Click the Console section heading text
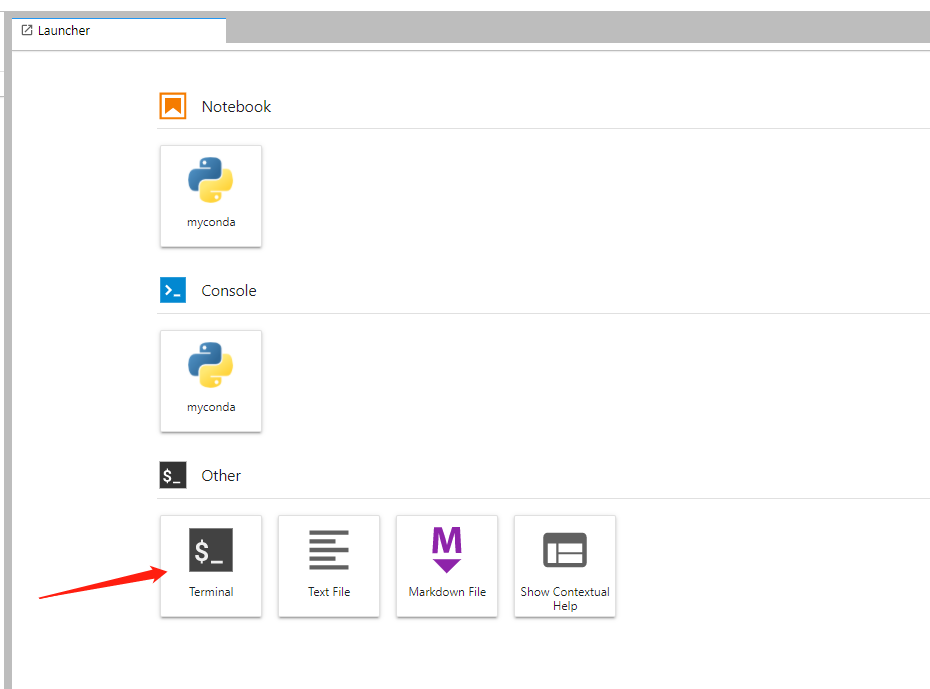 (229, 291)
